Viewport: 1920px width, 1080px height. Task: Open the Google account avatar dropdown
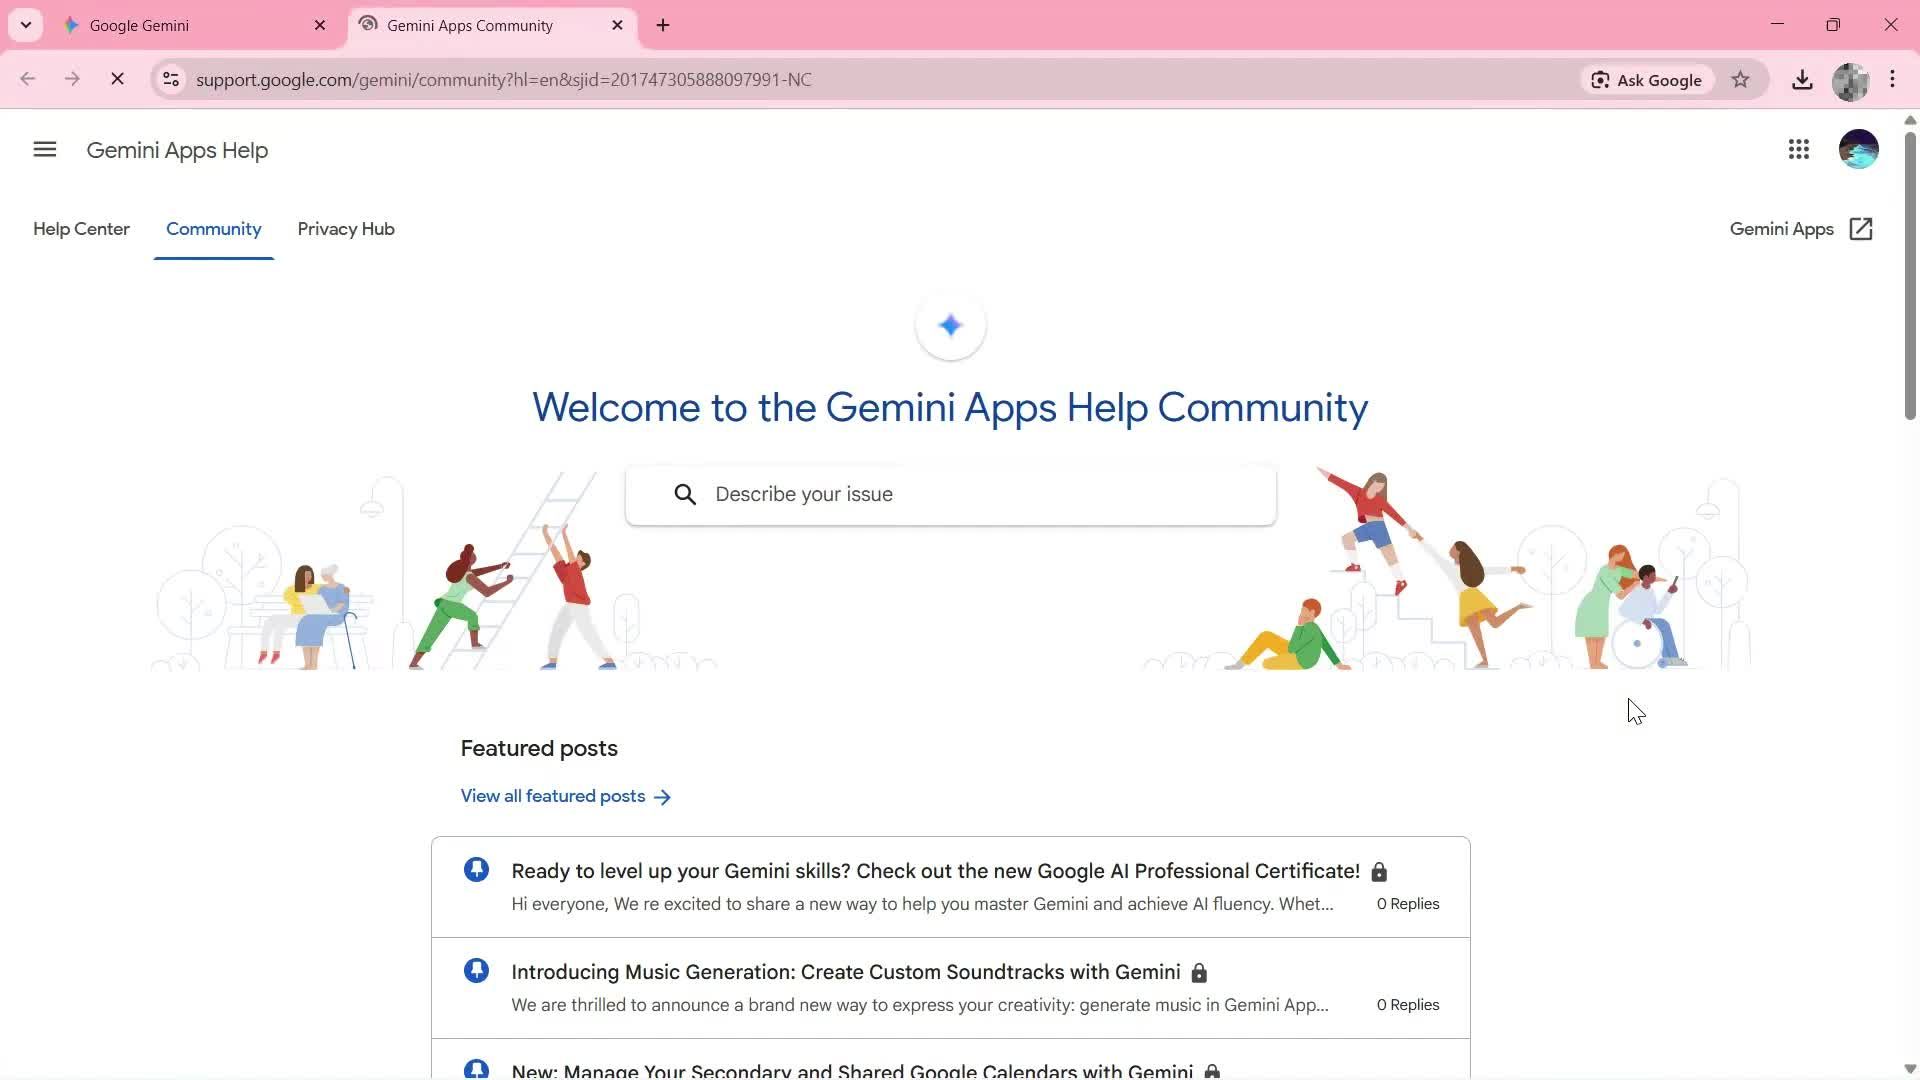[1858, 149]
